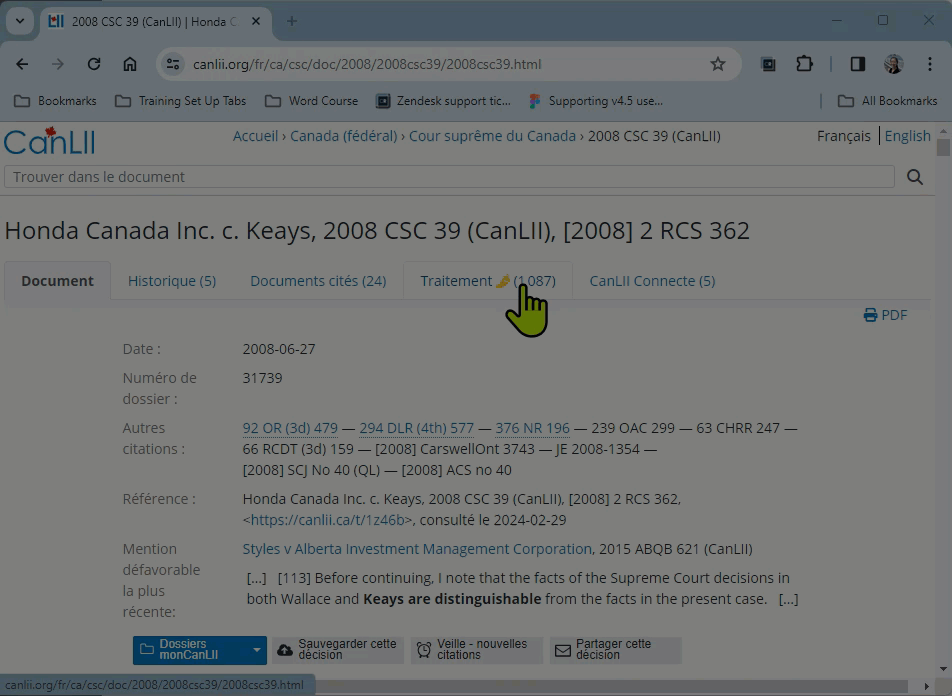Go back to previous page

[x=22, y=64]
